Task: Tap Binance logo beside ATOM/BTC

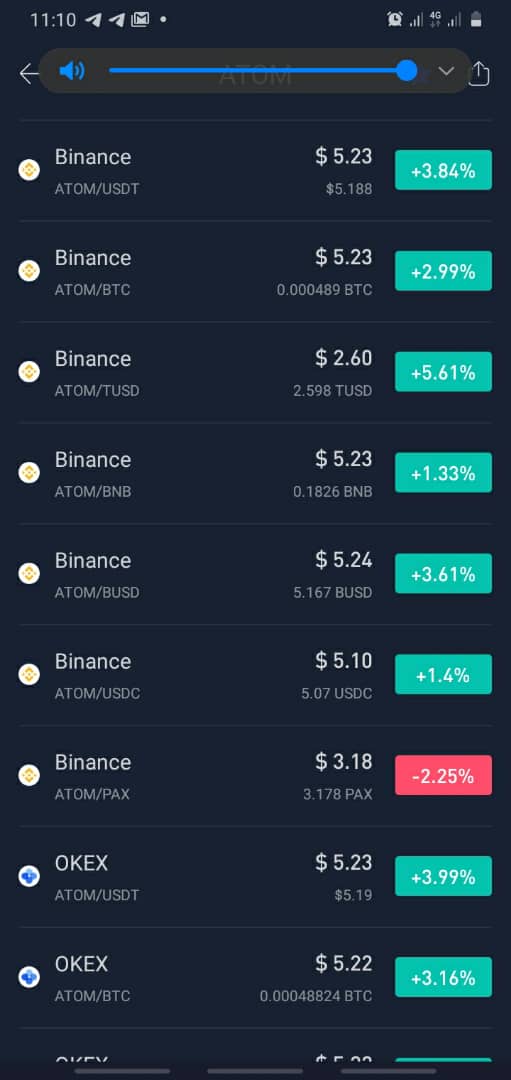Action: [x=29, y=271]
